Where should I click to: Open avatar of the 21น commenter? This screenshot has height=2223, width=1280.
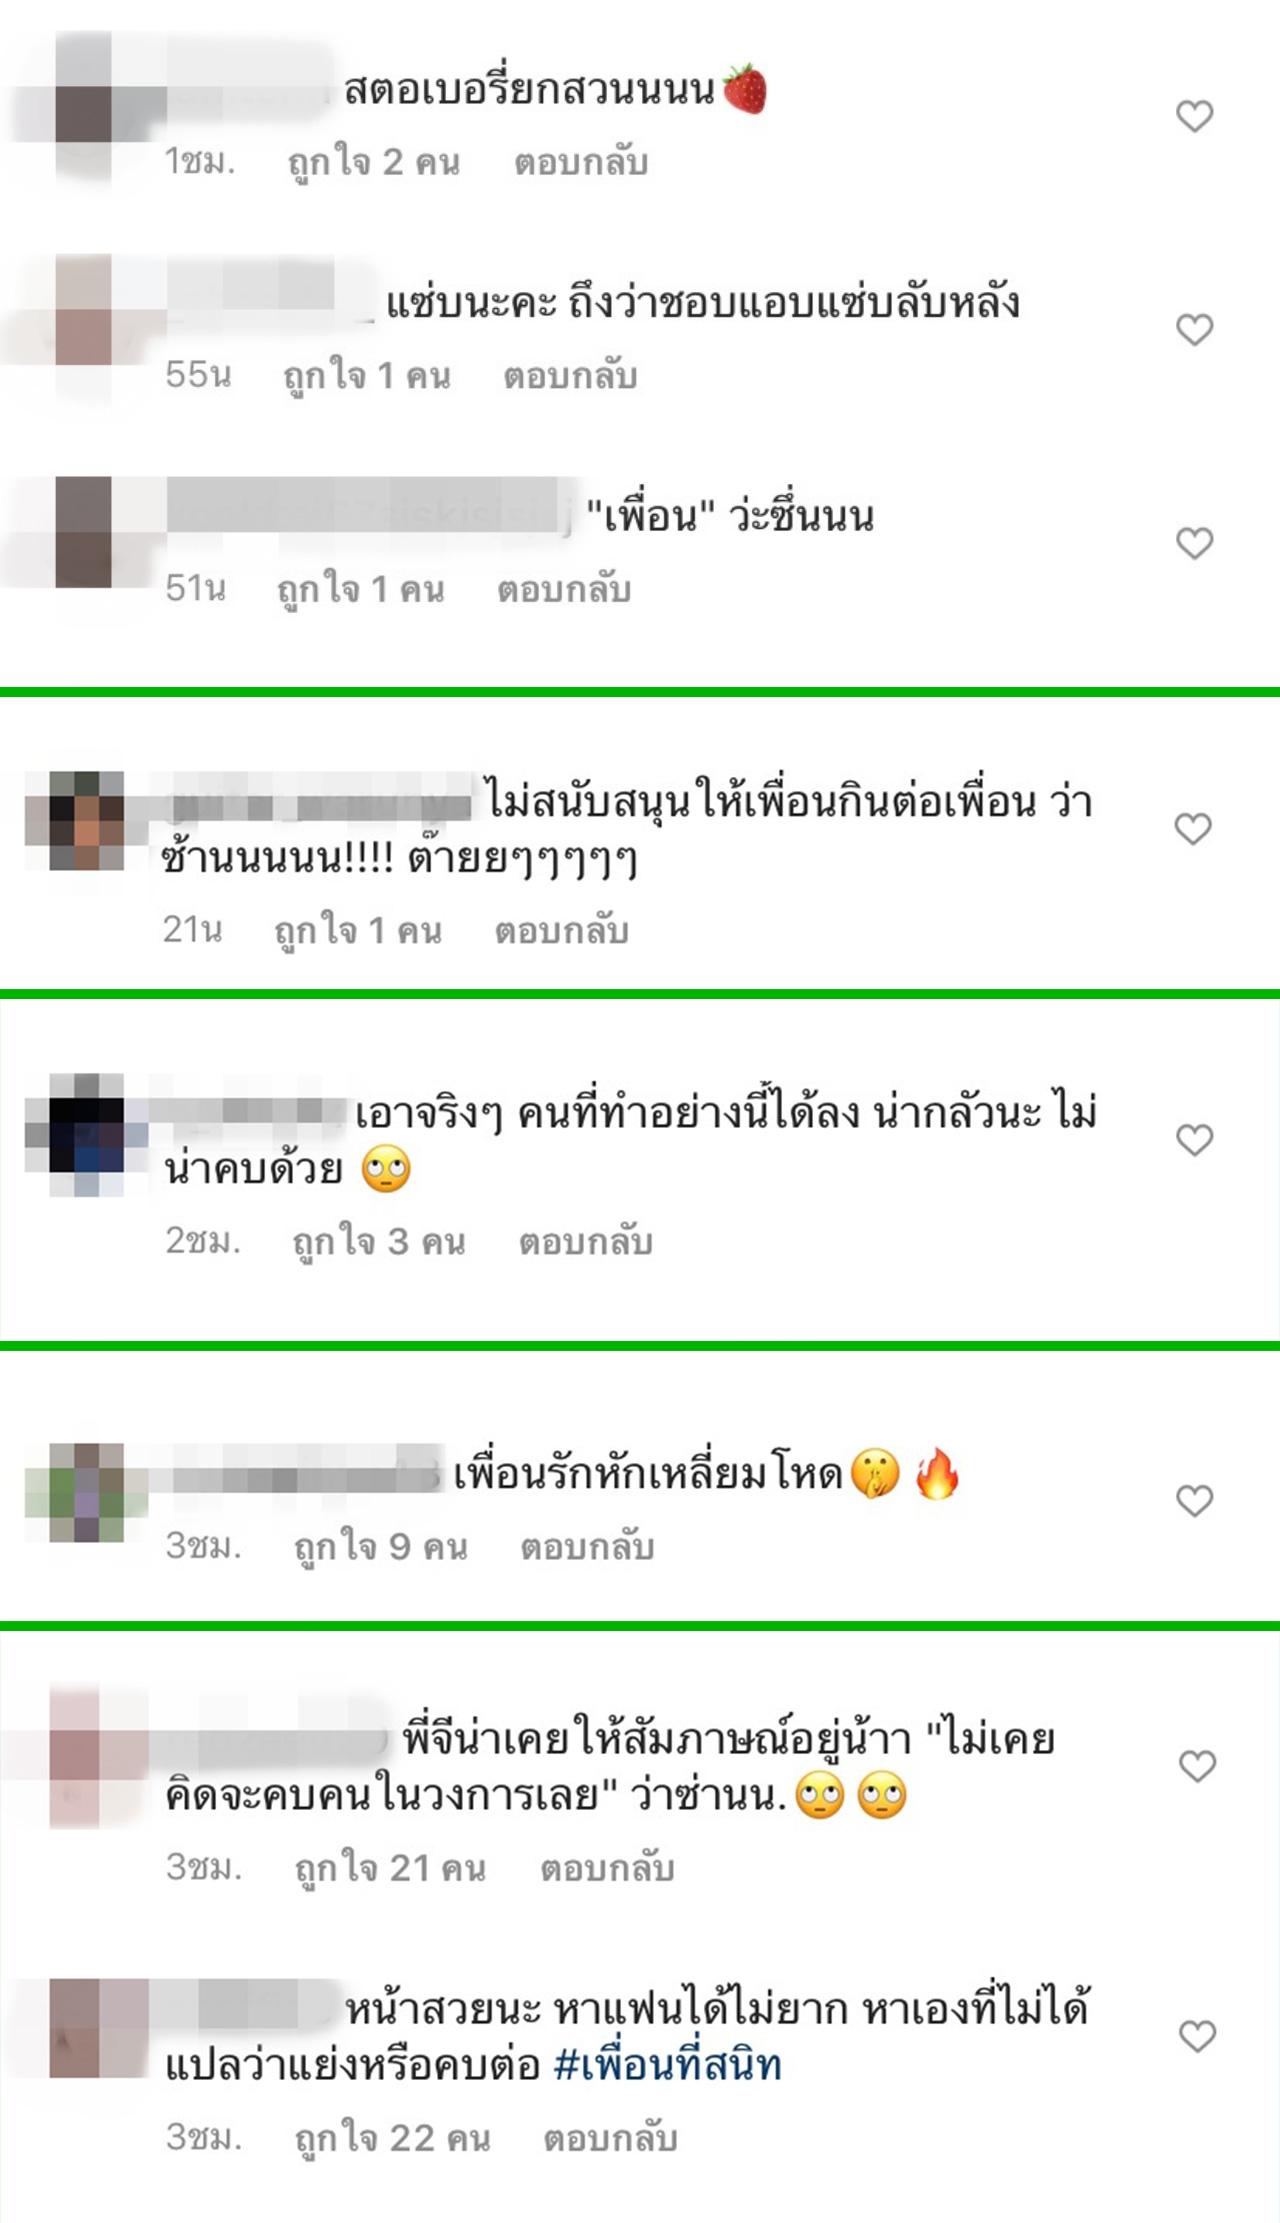coord(87,821)
